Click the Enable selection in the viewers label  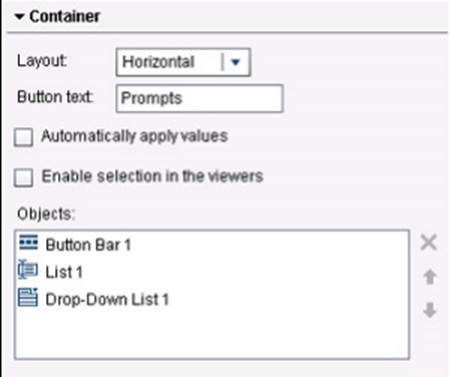(152, 176)
